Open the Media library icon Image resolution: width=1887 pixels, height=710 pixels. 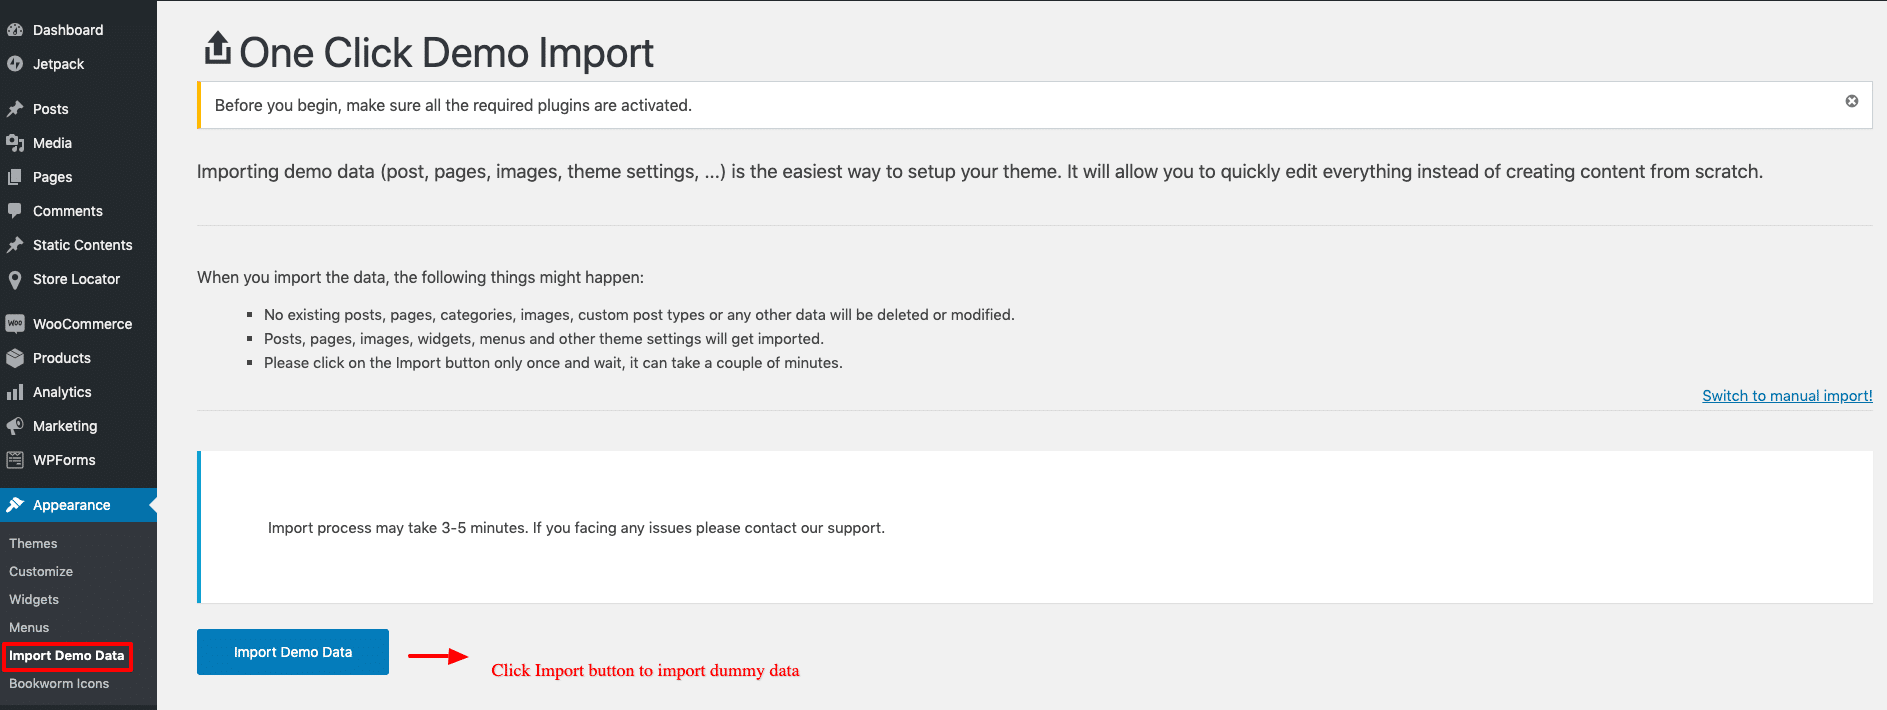coord(15,143)
